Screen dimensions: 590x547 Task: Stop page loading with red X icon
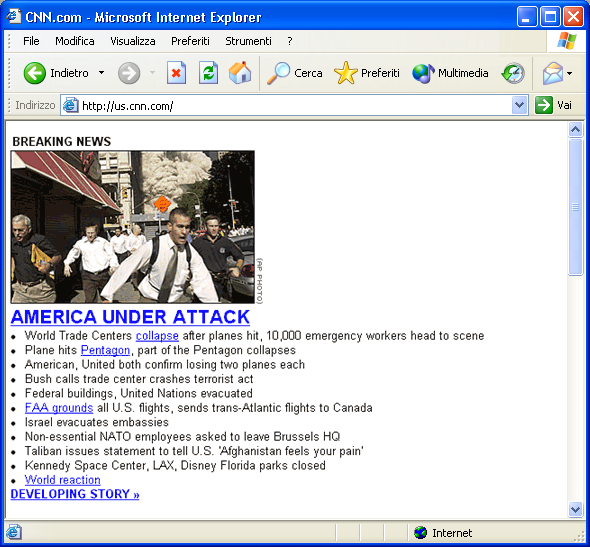pyautogui.click(x=176, y=73)
